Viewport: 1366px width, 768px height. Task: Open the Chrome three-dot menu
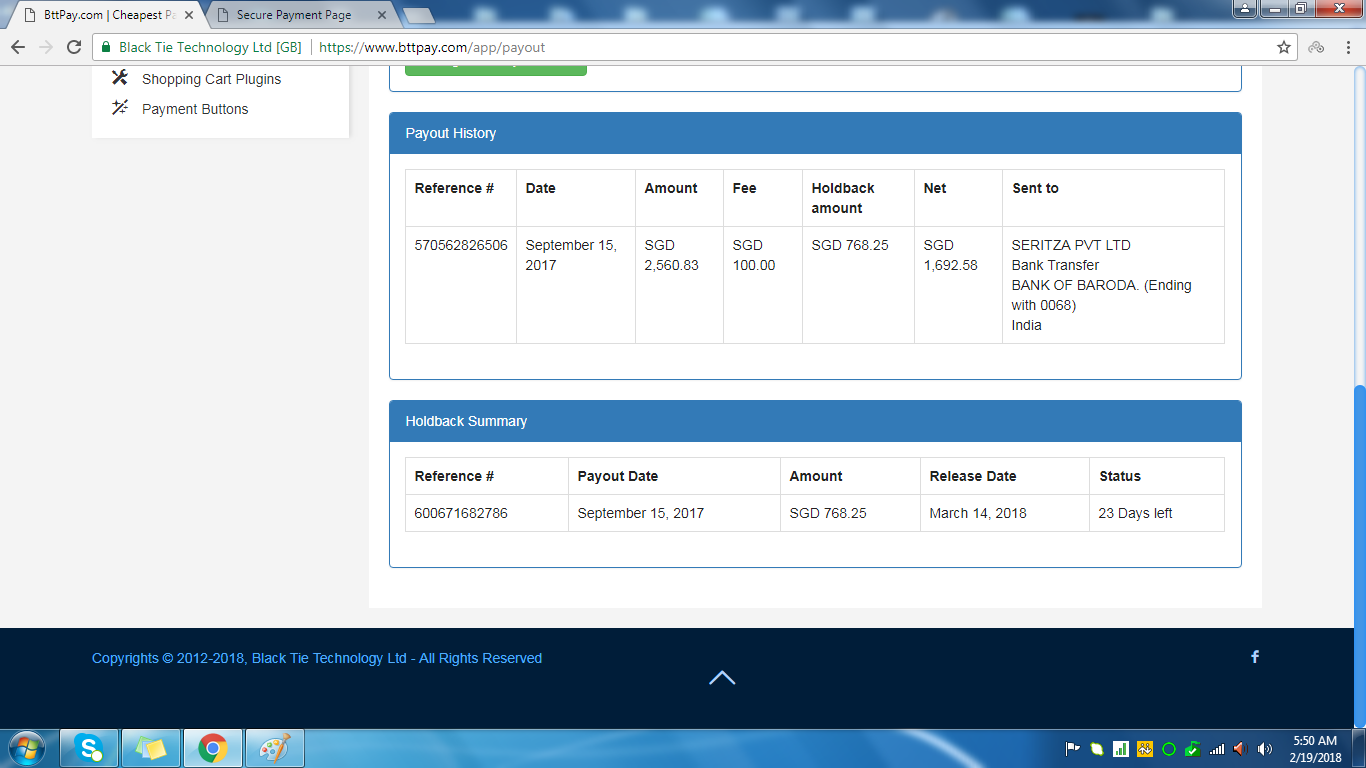[x=1346, y=47]
